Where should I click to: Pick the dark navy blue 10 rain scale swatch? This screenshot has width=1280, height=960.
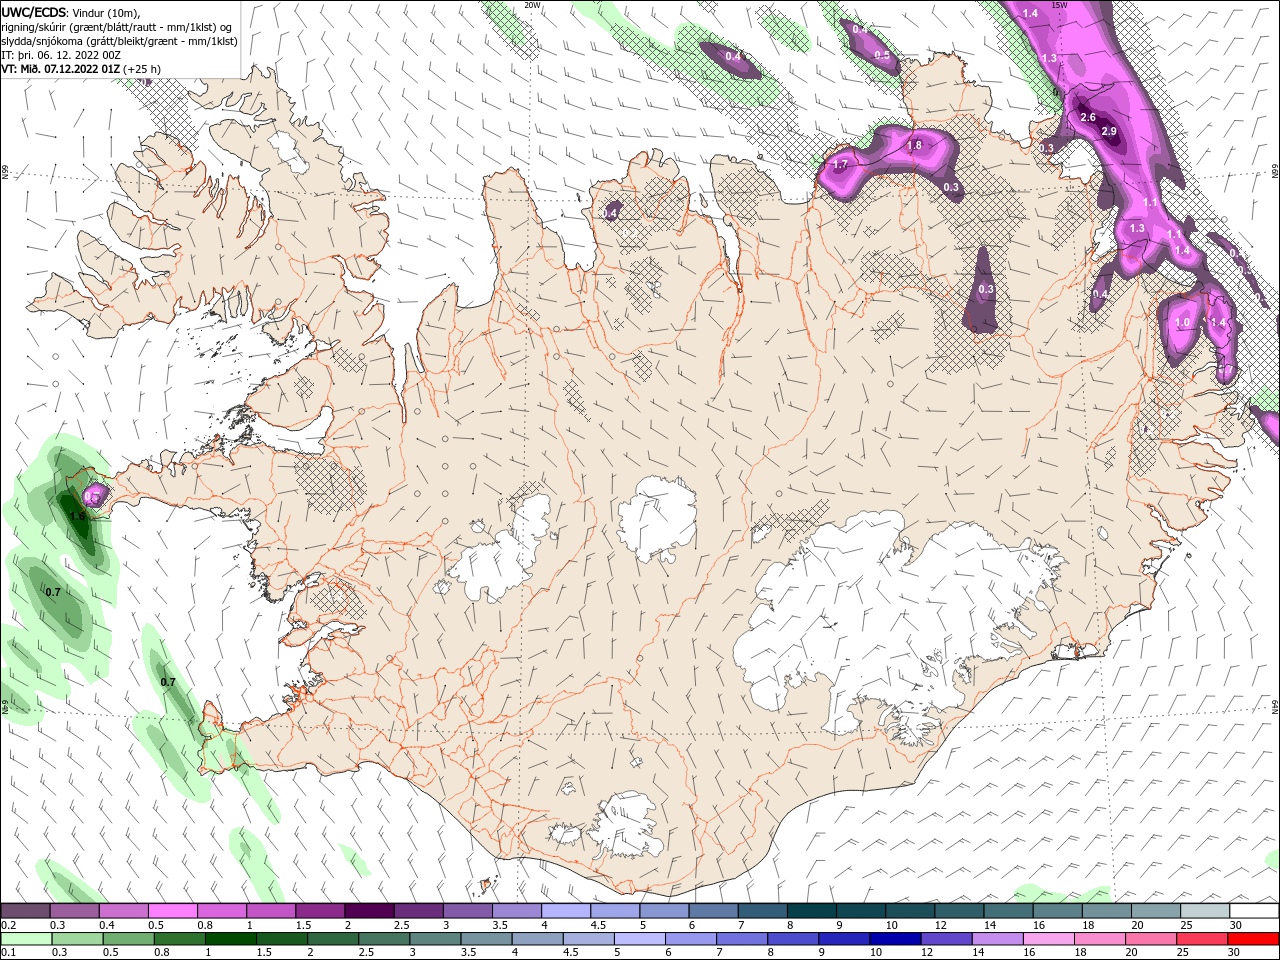(x=895, y=939)
